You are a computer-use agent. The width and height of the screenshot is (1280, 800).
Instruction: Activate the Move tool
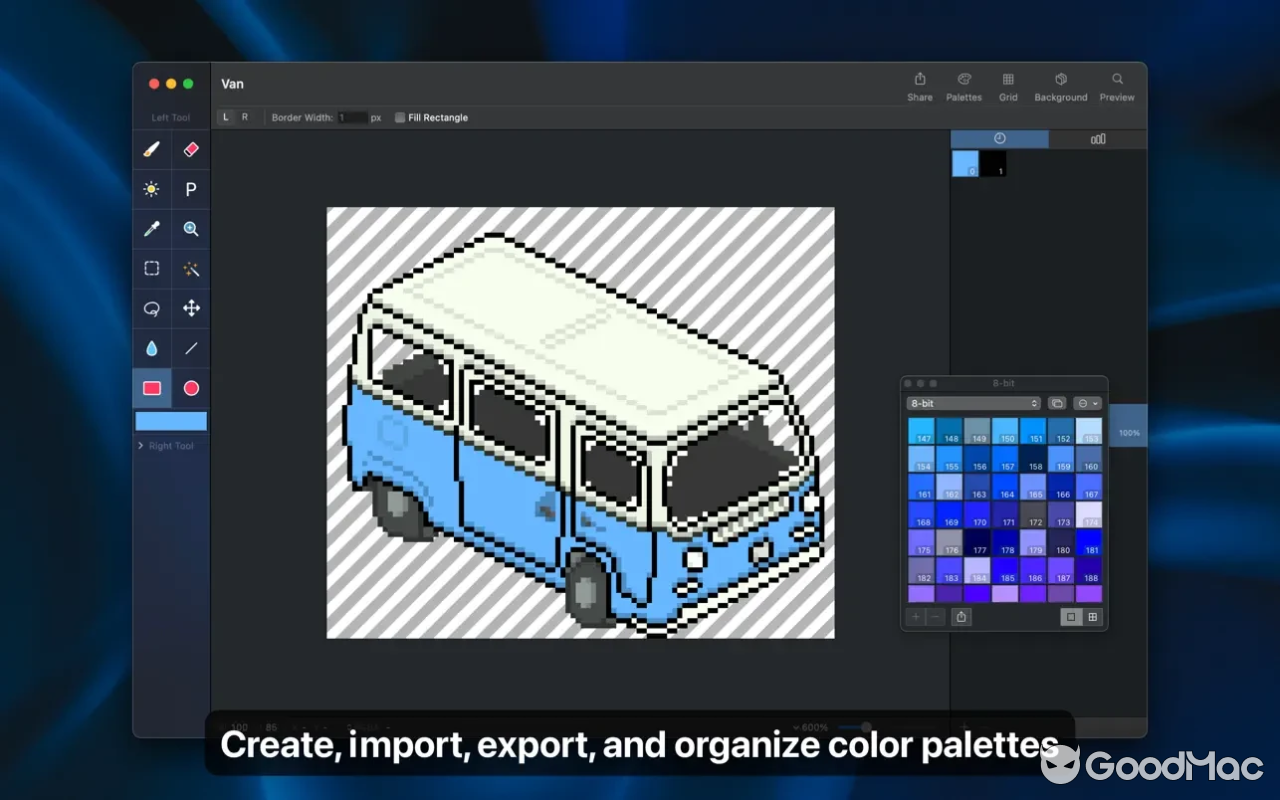point(190,309)
